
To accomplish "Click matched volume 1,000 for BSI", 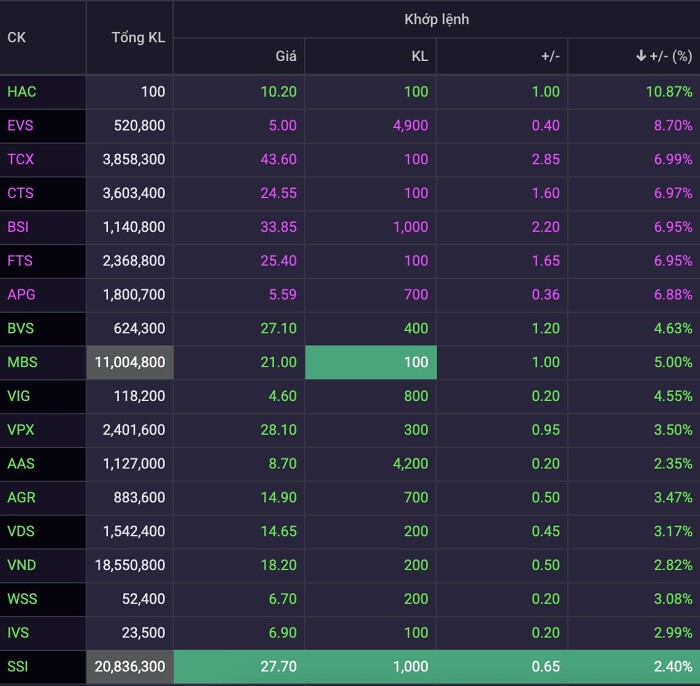I will pyautogui.click(x=411, y=227).
